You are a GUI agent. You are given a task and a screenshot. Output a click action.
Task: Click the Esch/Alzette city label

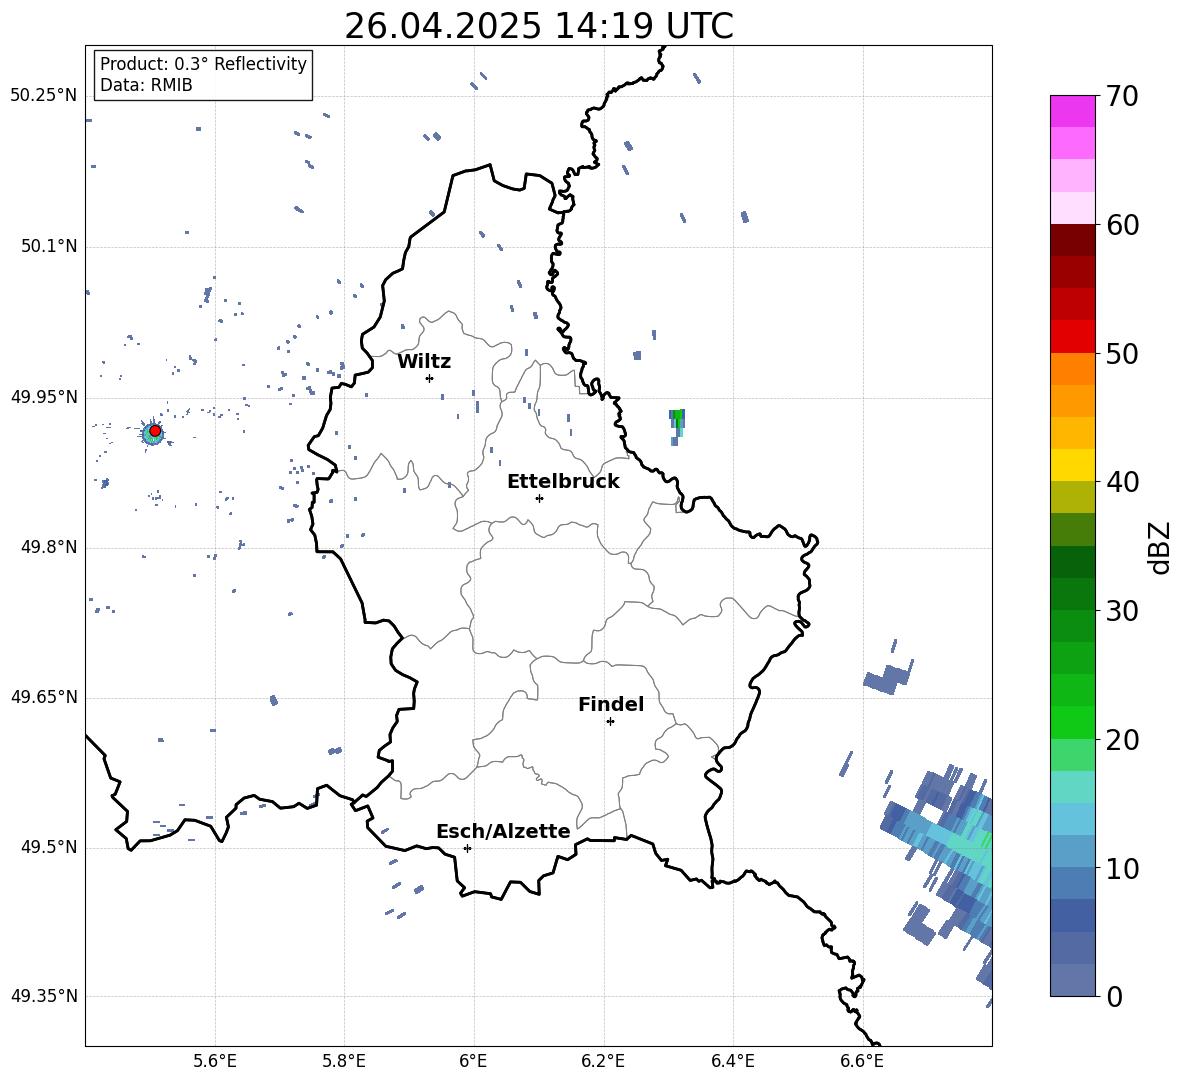coord(503,831)
